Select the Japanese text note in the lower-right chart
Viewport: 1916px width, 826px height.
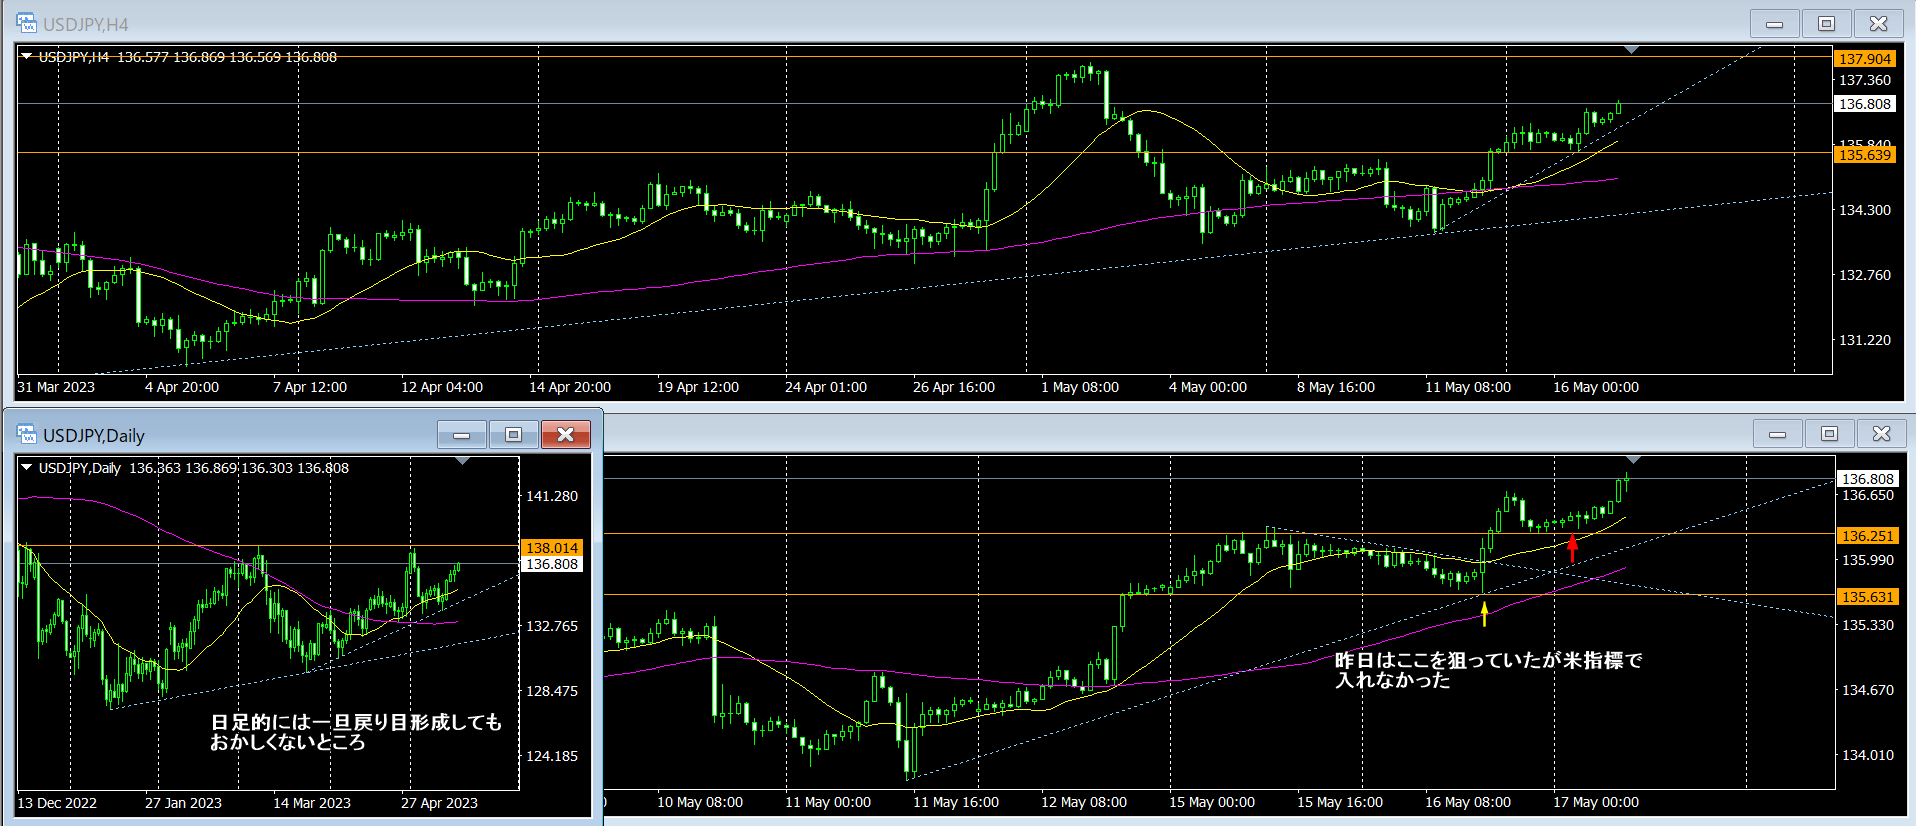[x=1488, y=670]
